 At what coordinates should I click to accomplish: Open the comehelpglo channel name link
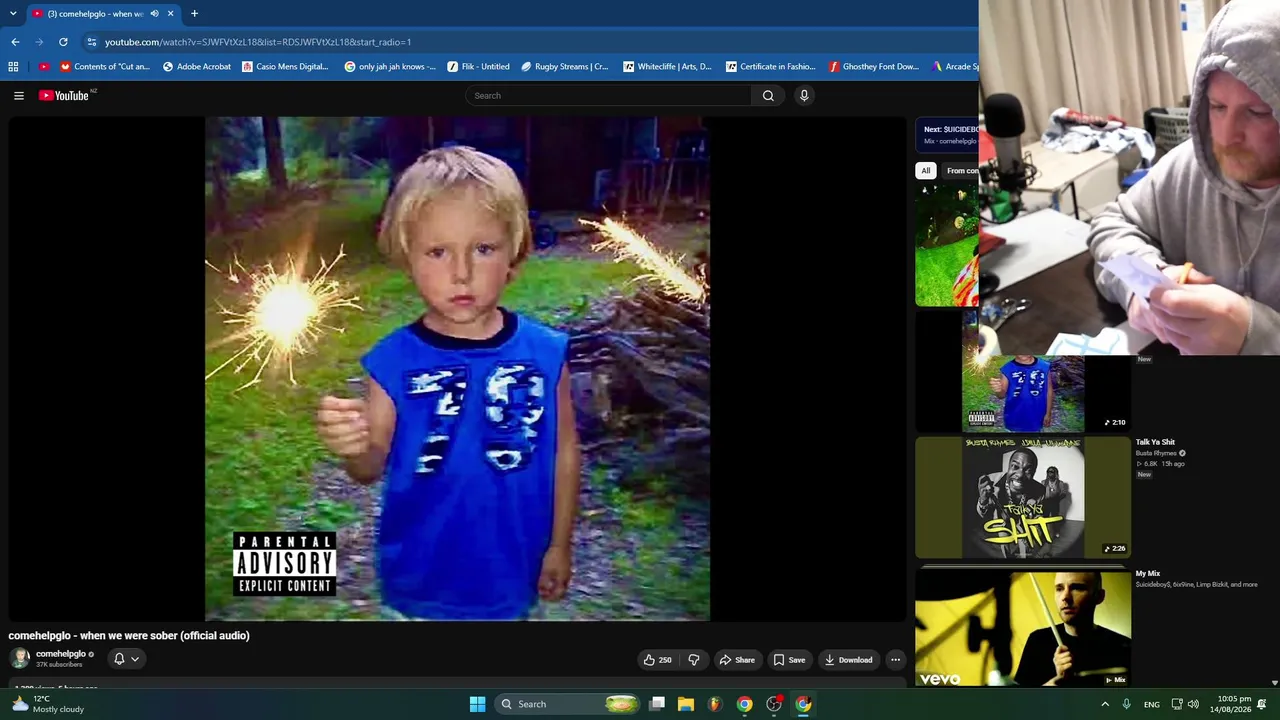(61, 654)
